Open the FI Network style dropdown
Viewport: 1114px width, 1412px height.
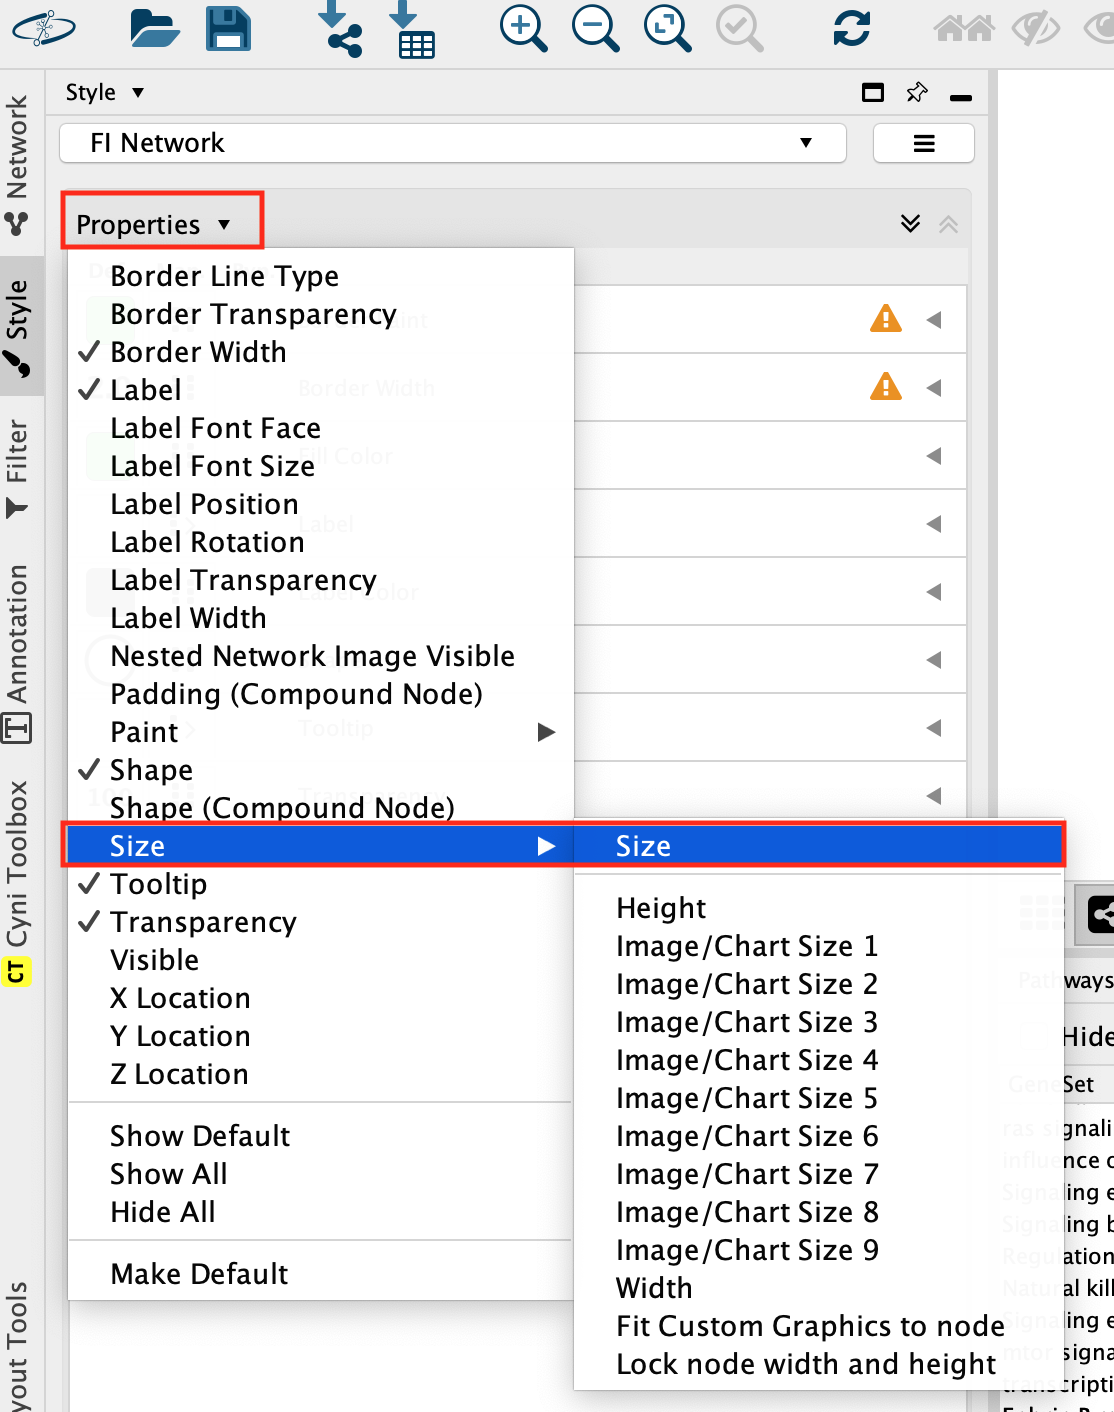pyautogui.click(x=453, y=143)
